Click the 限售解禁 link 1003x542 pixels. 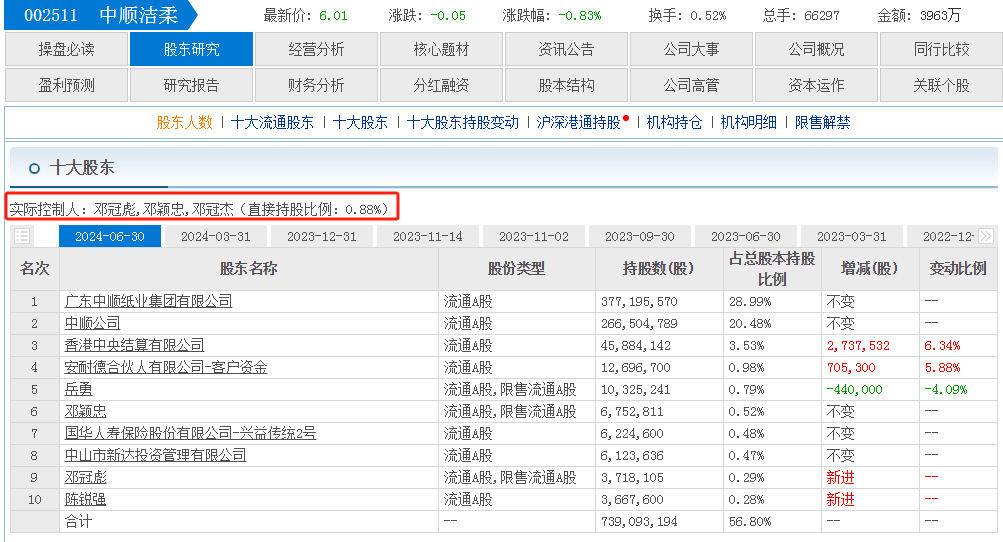[822, 122]
